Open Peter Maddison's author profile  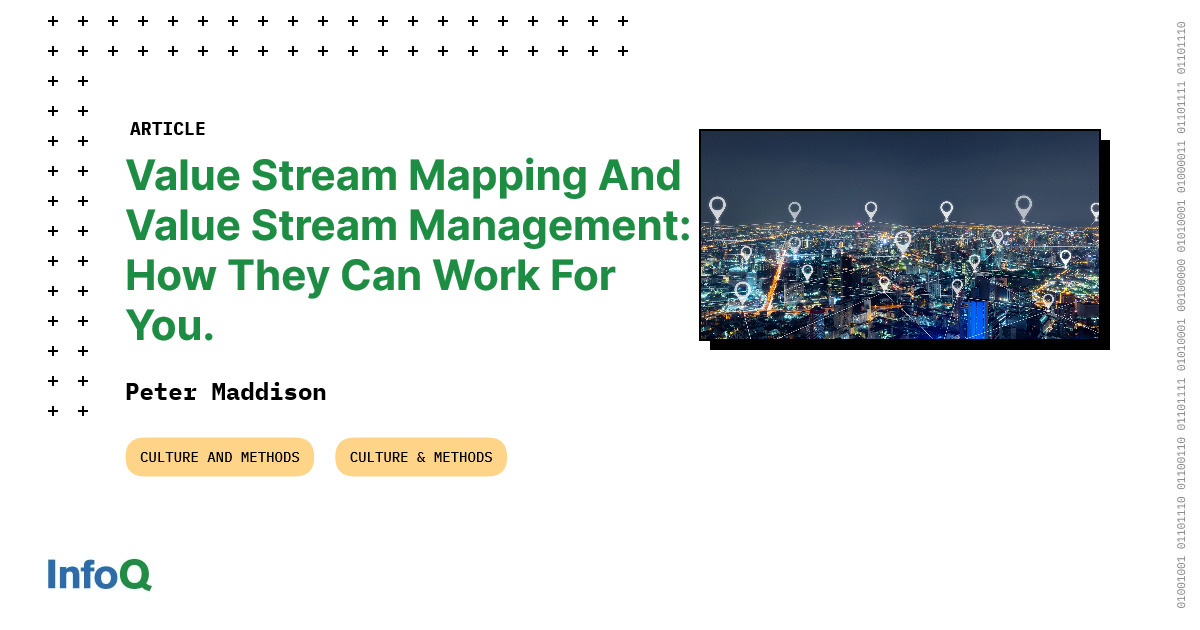pos(225,392)
